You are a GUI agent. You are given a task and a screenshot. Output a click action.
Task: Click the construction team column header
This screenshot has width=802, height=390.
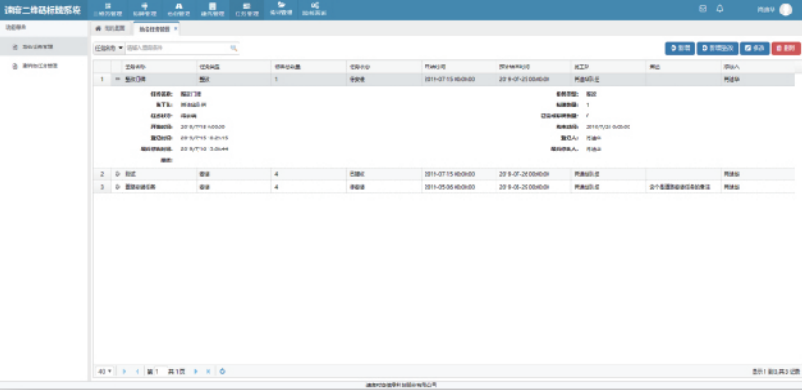[x=608, y=67]
